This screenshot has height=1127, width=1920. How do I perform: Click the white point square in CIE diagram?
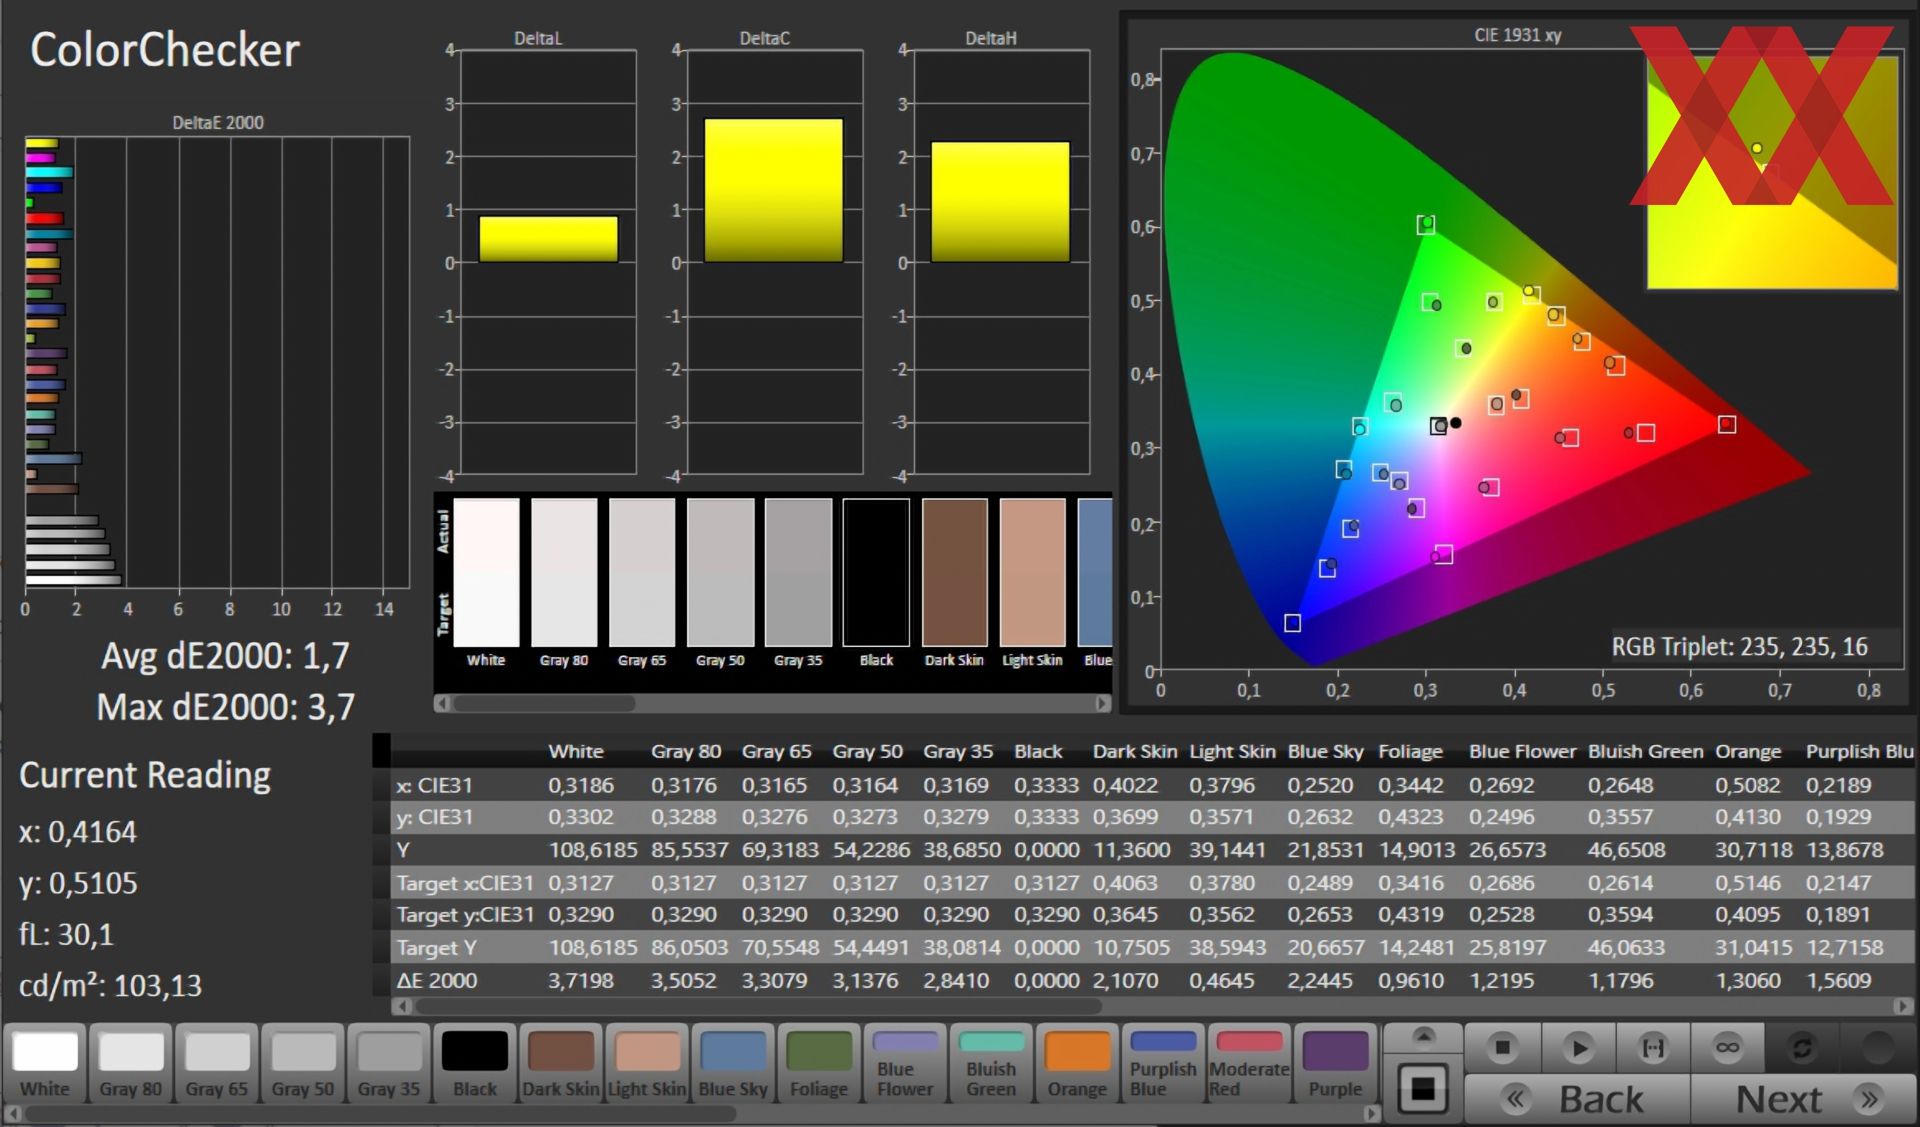click(x=1438, y=426)
